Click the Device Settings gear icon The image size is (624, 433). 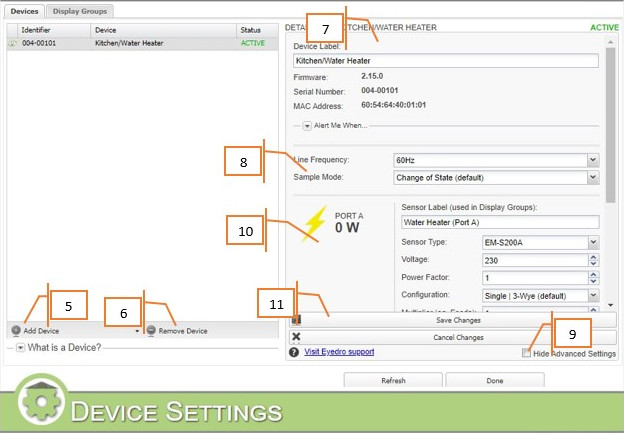(x=42, y=401)
